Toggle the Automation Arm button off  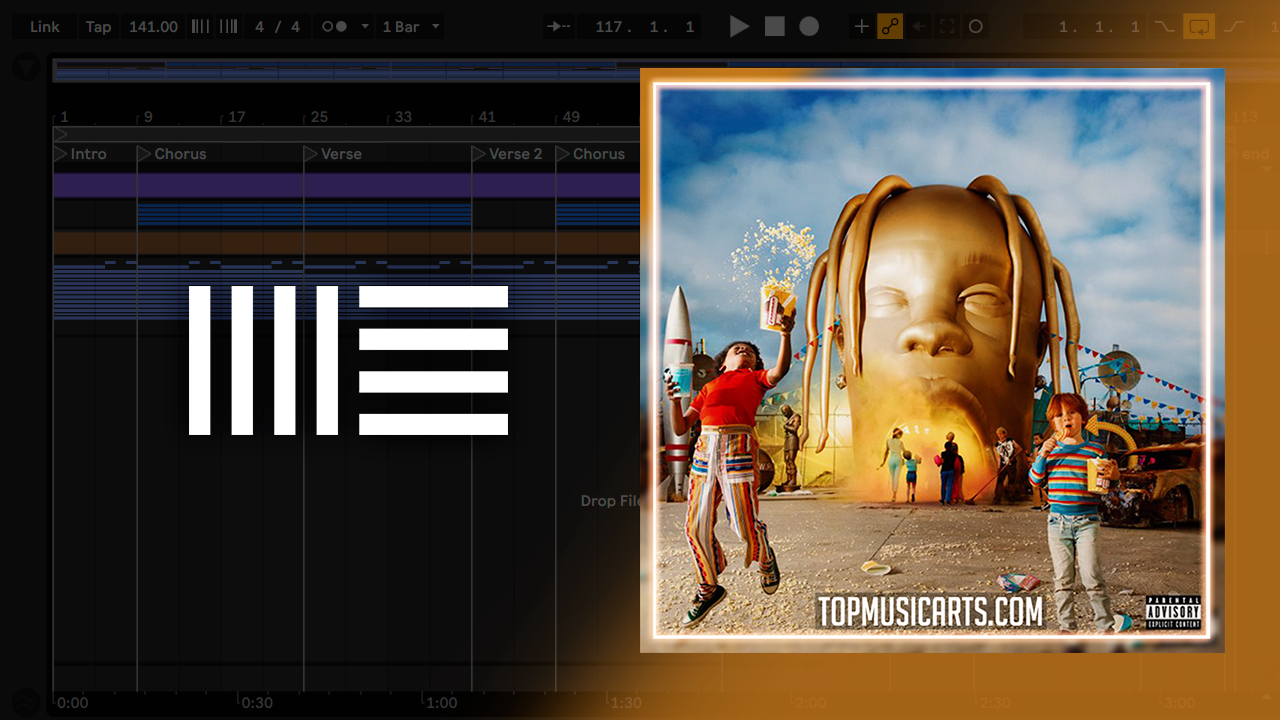coord(890,27)
